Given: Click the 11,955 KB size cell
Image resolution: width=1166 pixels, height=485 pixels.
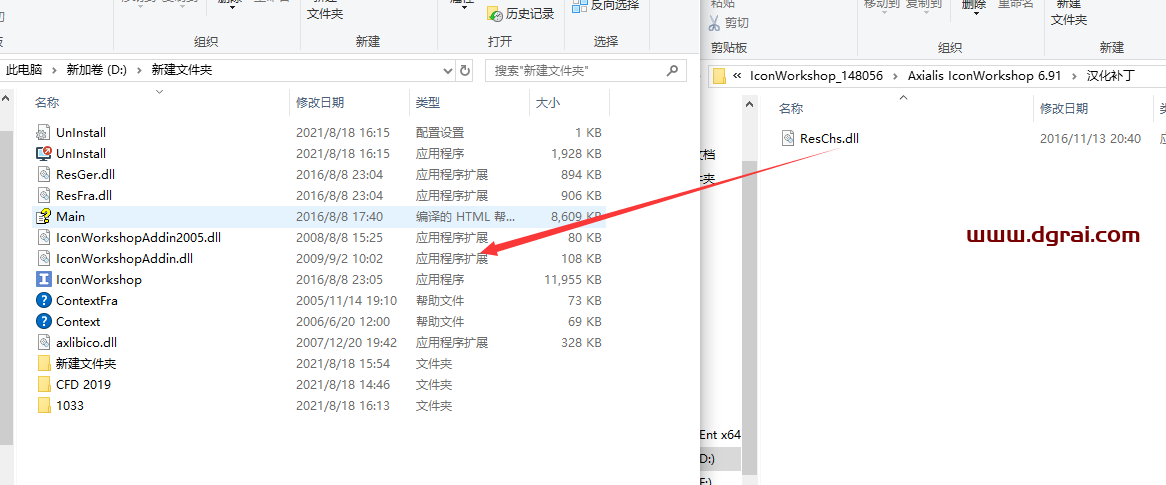Looking at the screenshot, I should tap(573, 280).
